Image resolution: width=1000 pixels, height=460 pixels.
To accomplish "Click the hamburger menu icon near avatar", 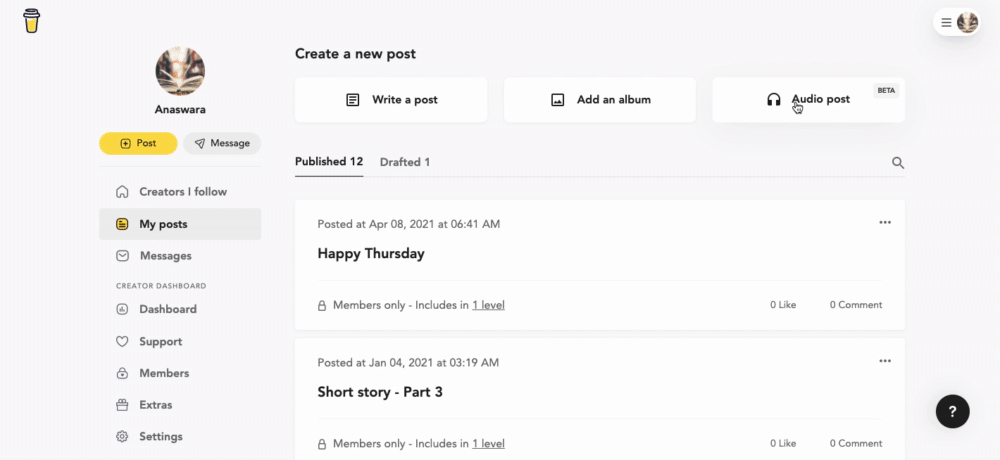I will 946,22.
